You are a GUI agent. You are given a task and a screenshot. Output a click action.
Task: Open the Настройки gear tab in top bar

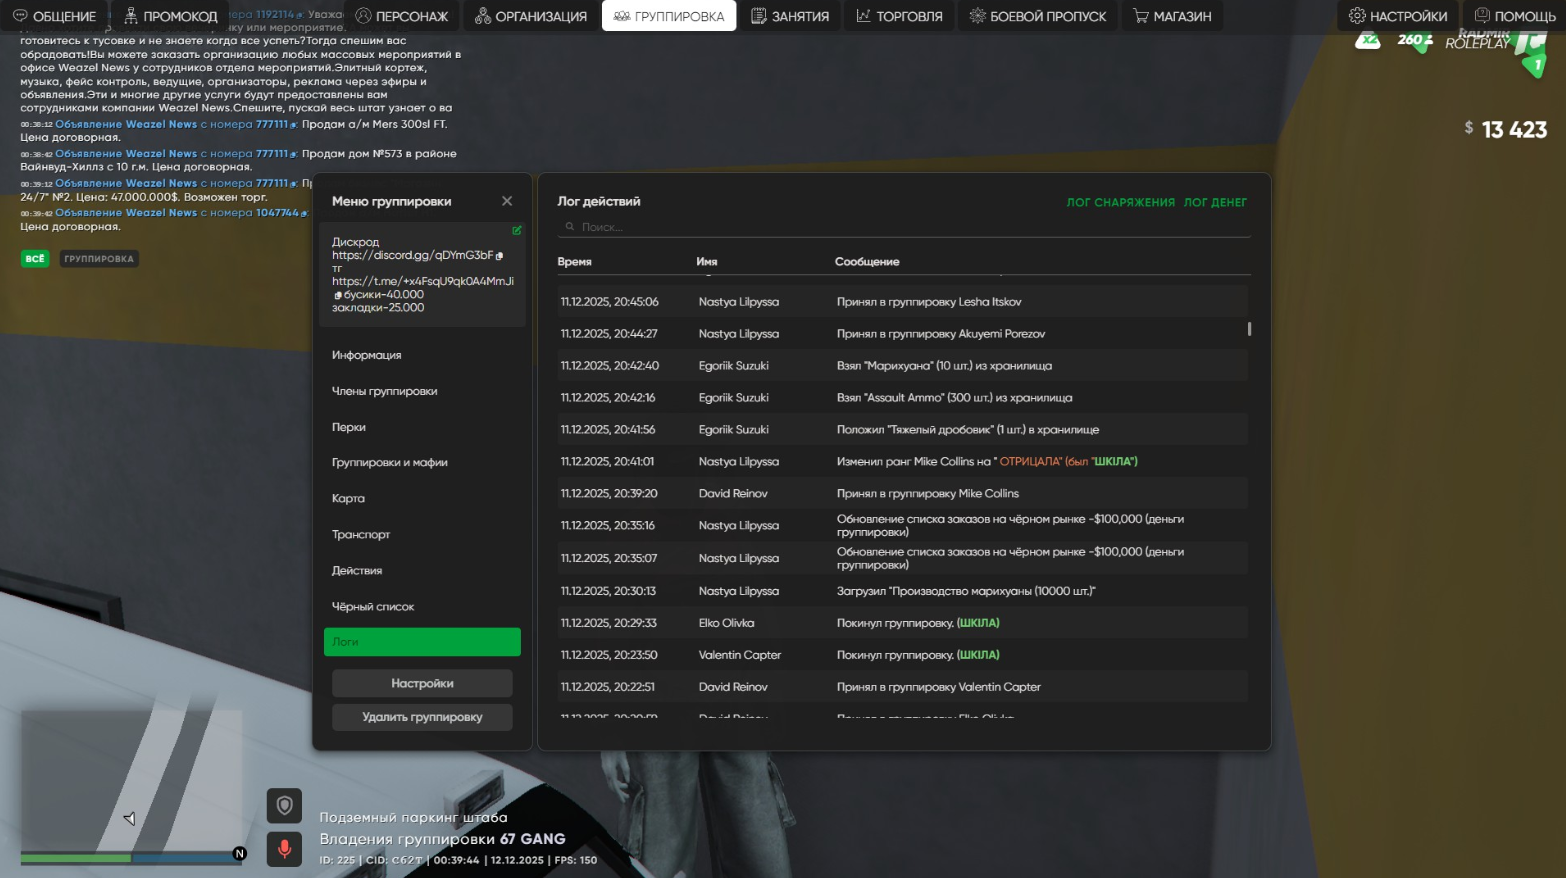[x=1397, y=16]
